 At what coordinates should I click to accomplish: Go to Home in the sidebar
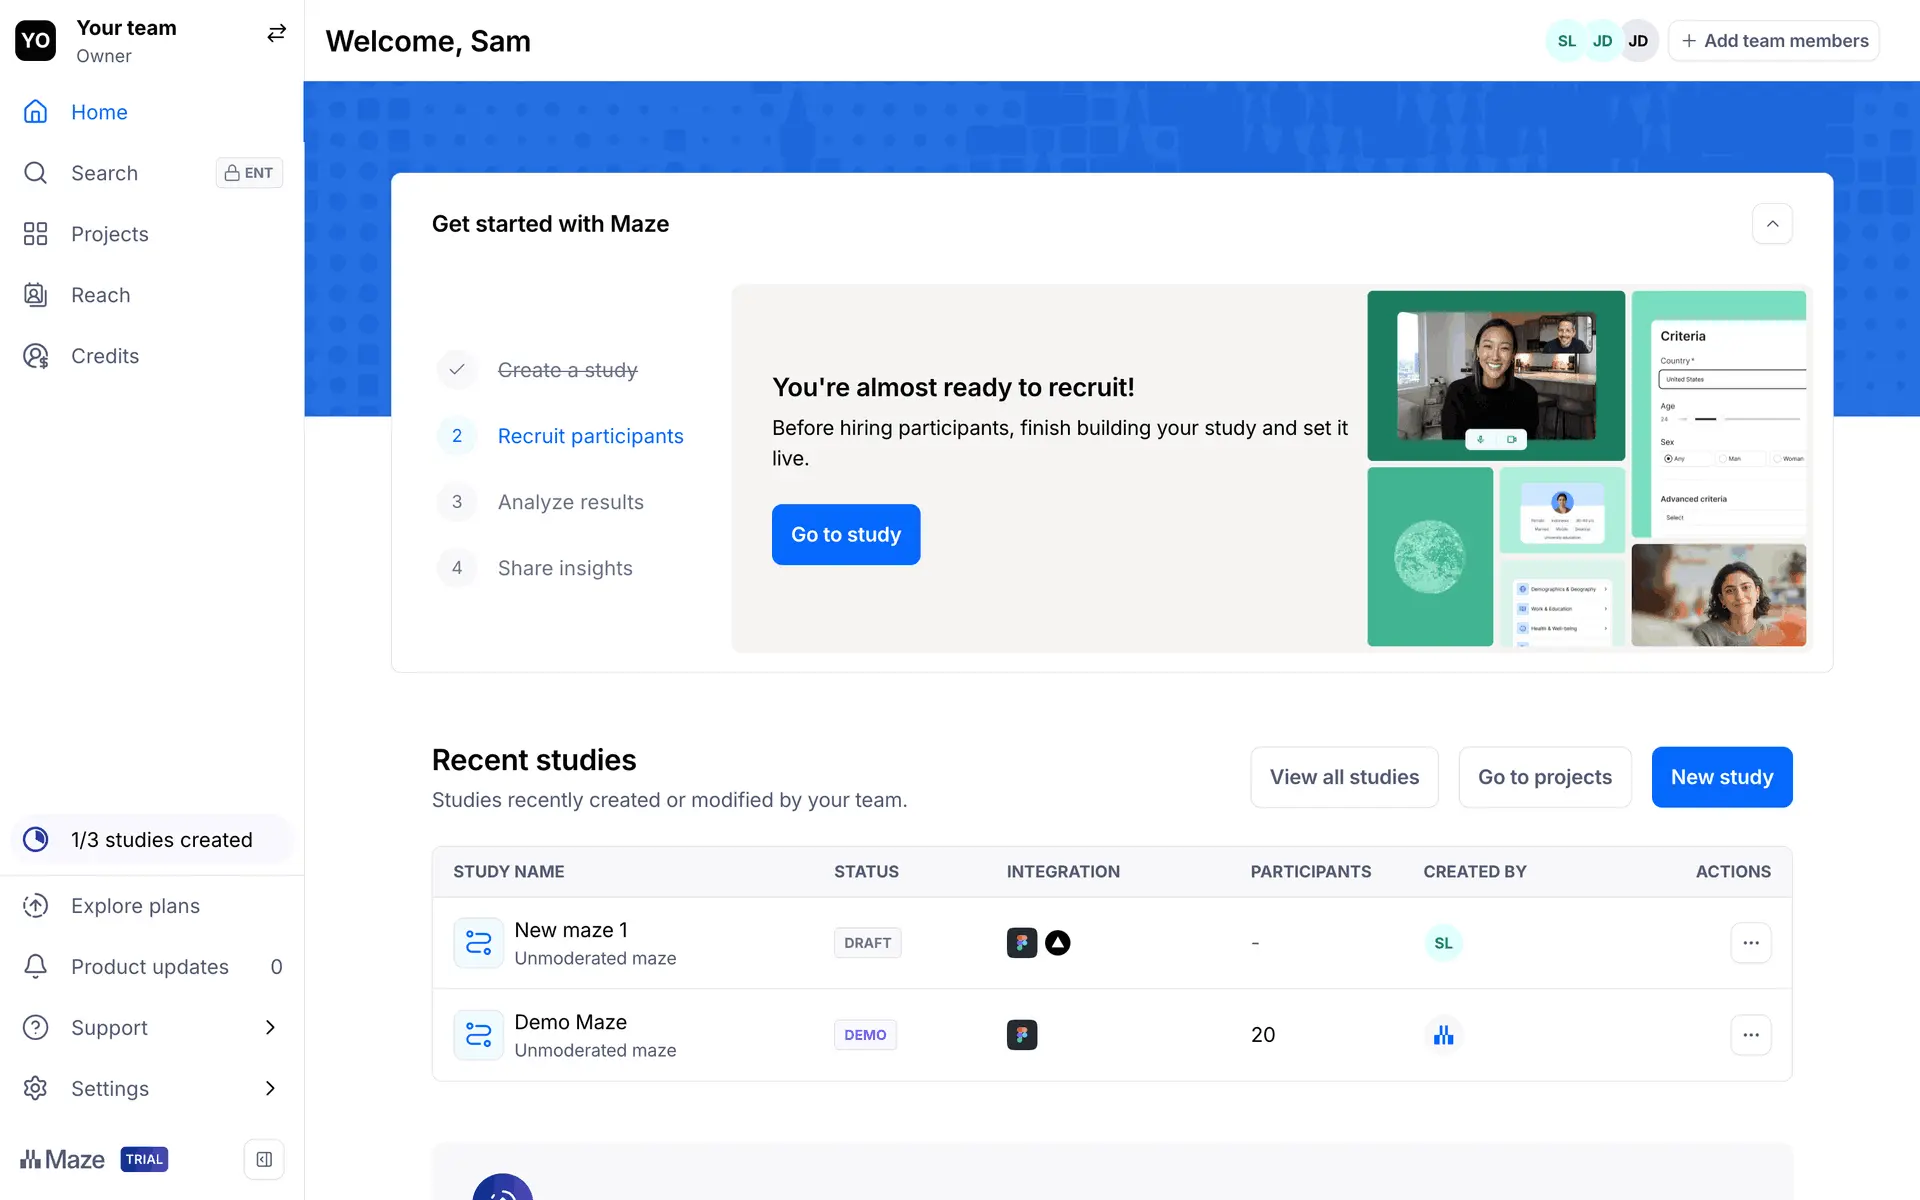point(99,112)
